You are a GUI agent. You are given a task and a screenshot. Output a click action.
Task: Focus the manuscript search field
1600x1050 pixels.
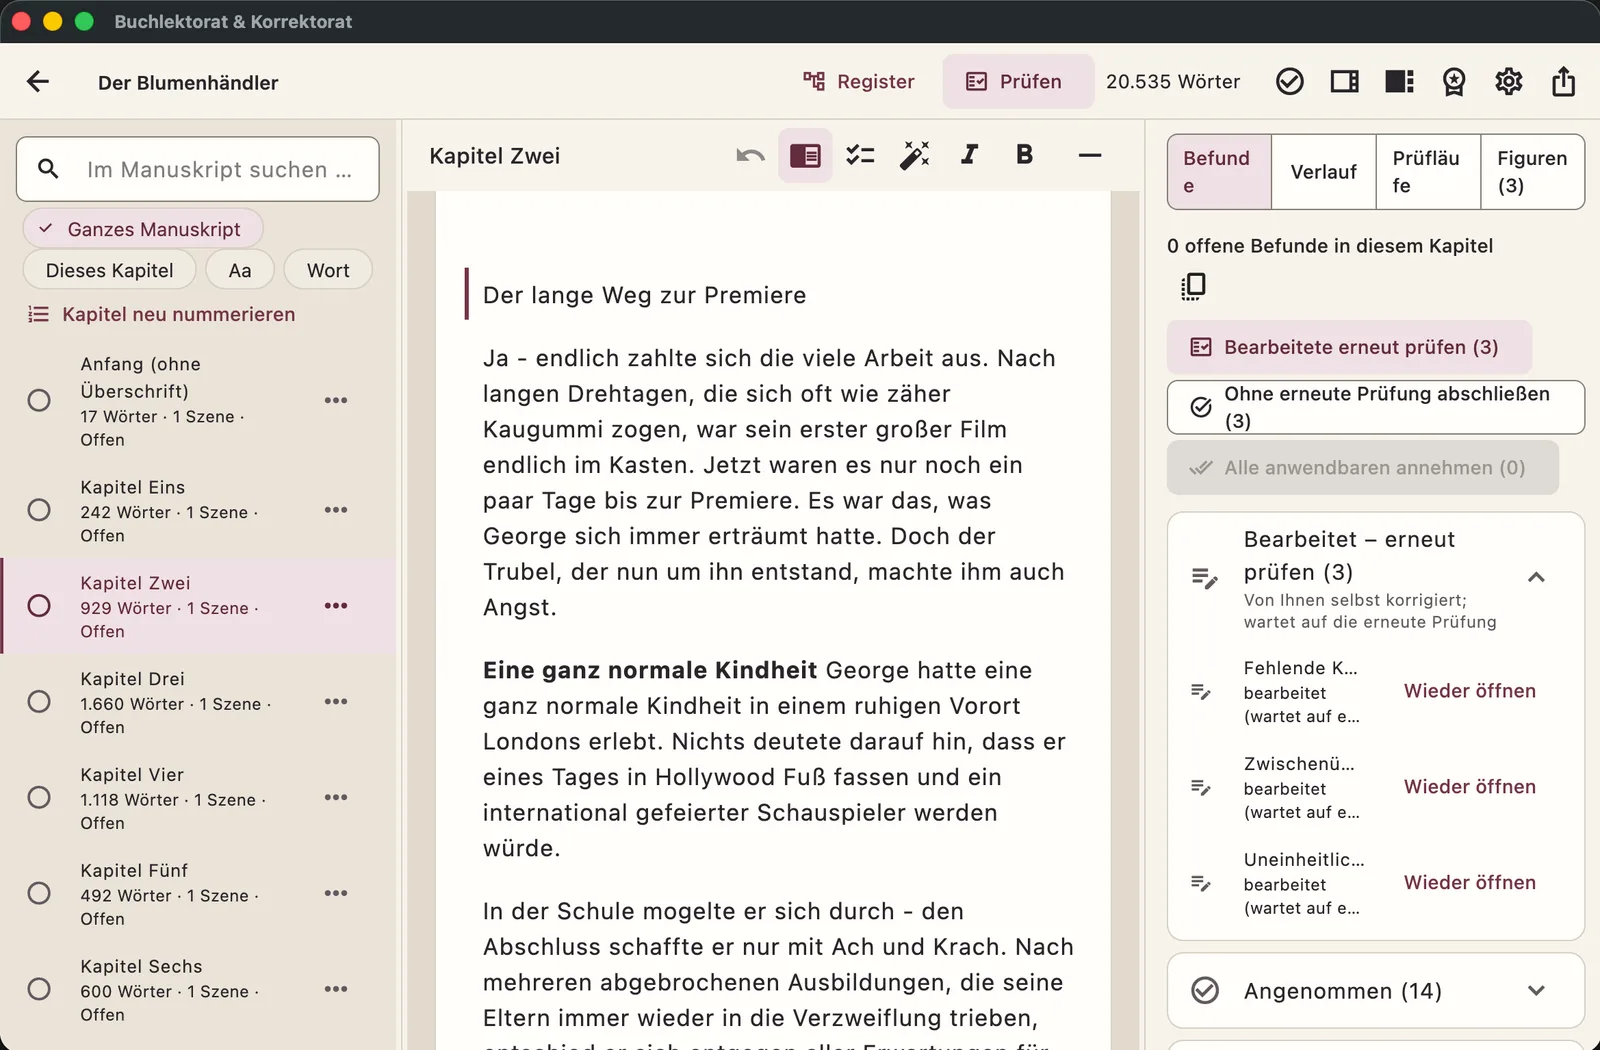pos(198,169)
